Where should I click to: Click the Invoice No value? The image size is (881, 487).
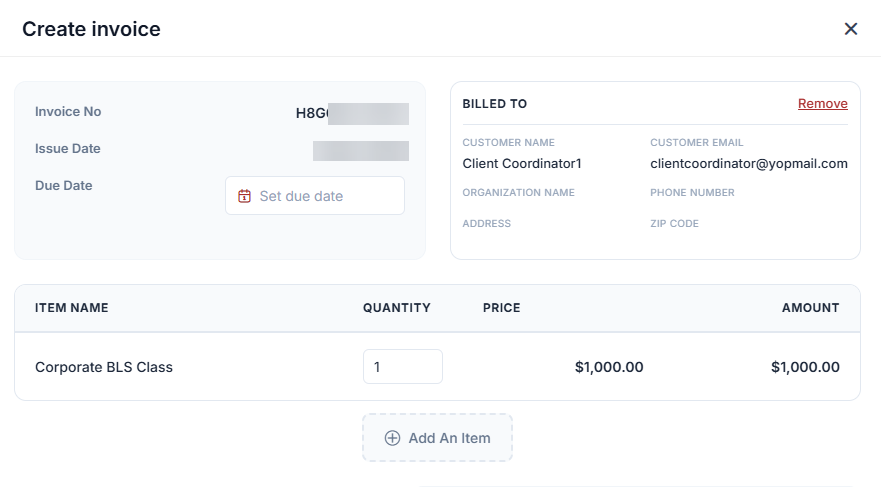(x=352, y=113)
